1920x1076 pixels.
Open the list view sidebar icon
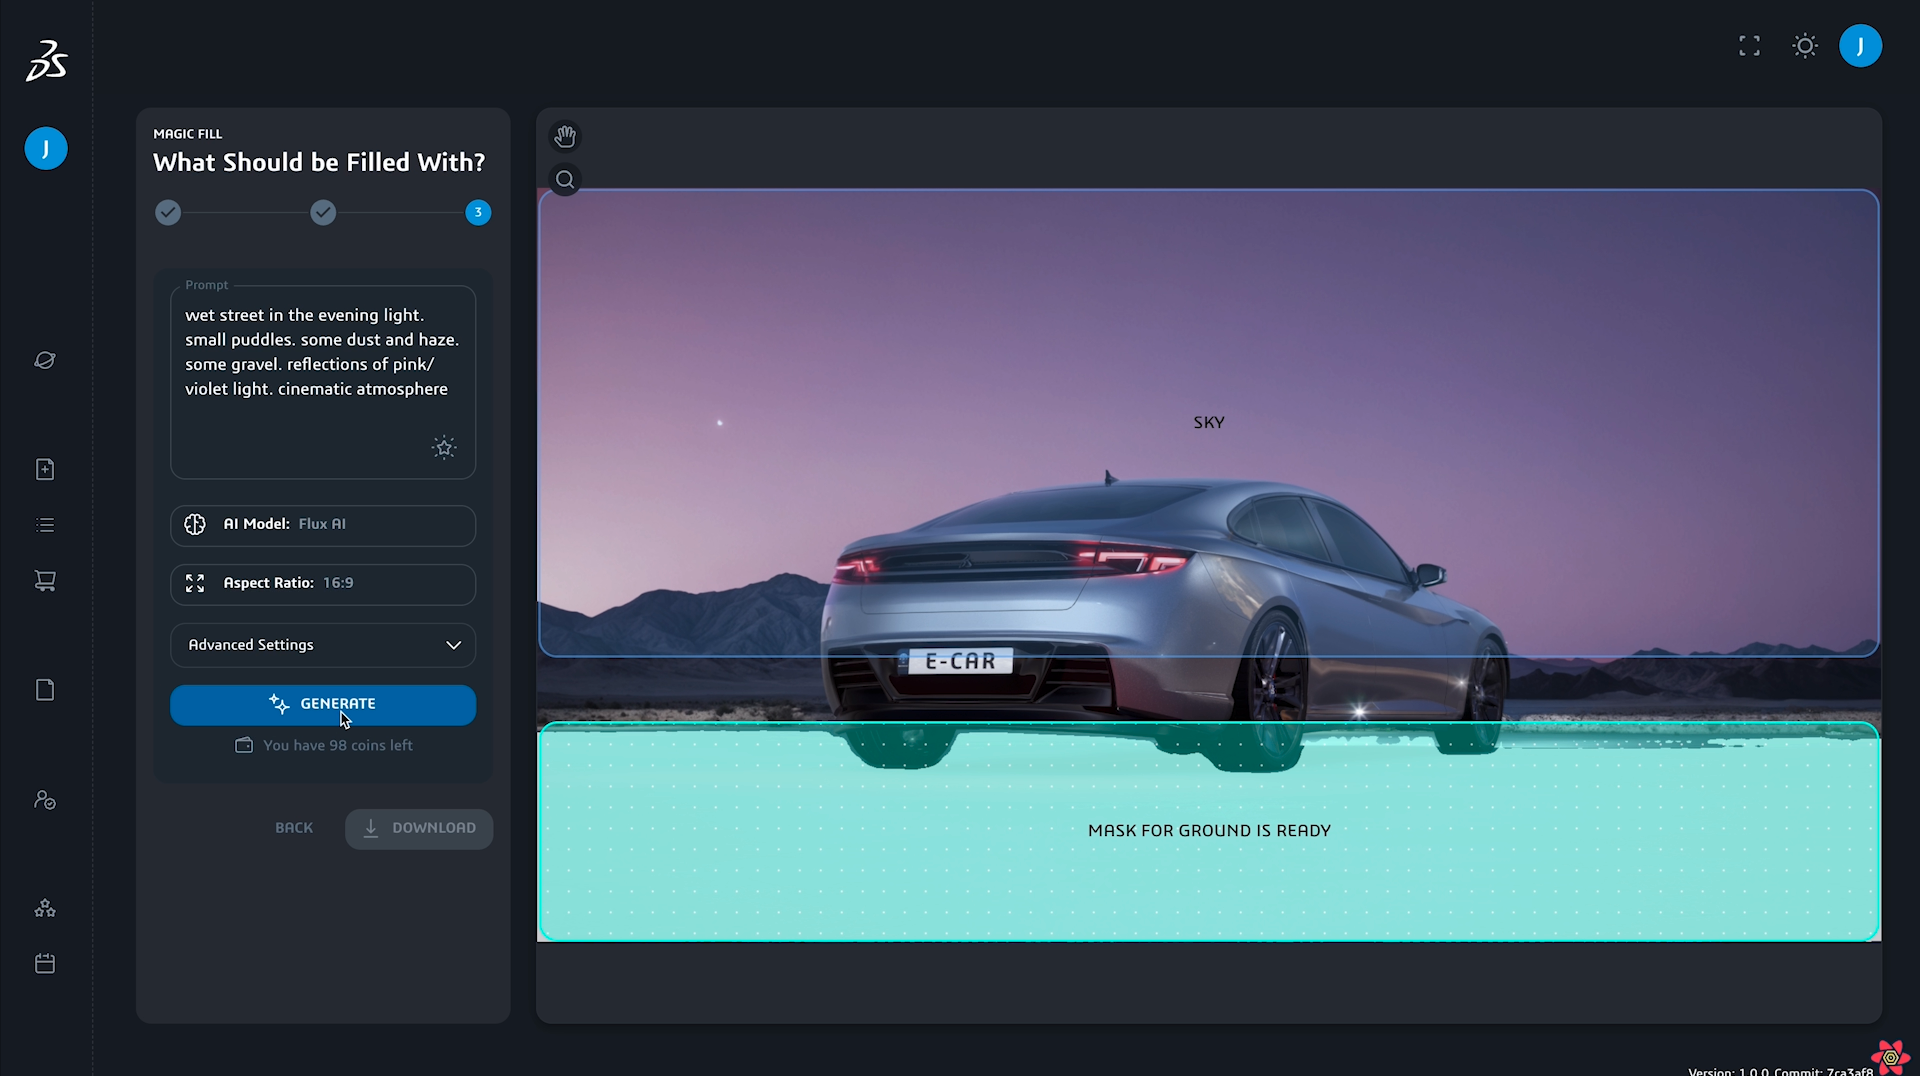(45, 525)
